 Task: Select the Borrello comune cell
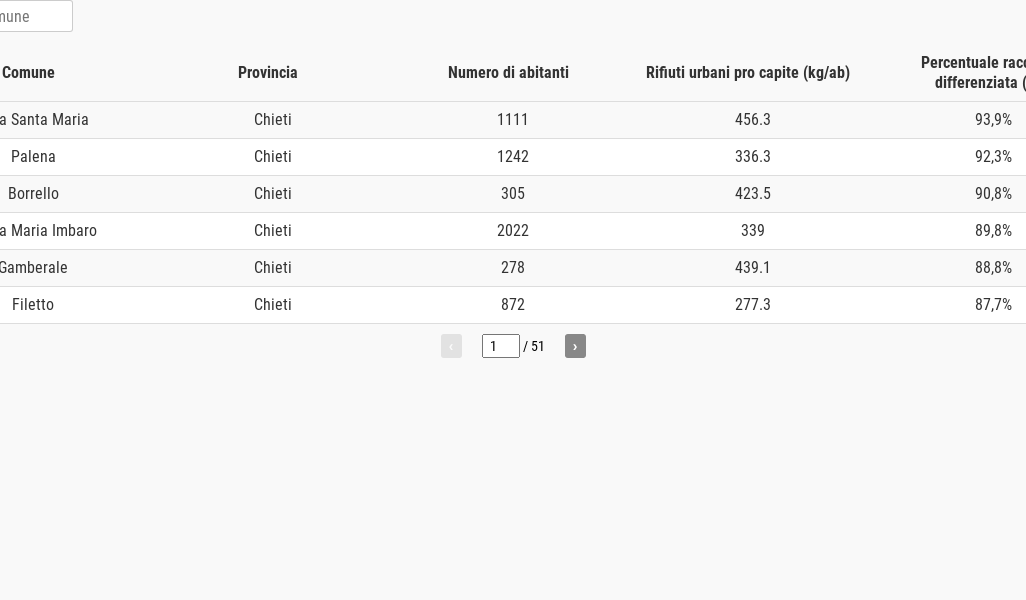[x=33, y=194]
